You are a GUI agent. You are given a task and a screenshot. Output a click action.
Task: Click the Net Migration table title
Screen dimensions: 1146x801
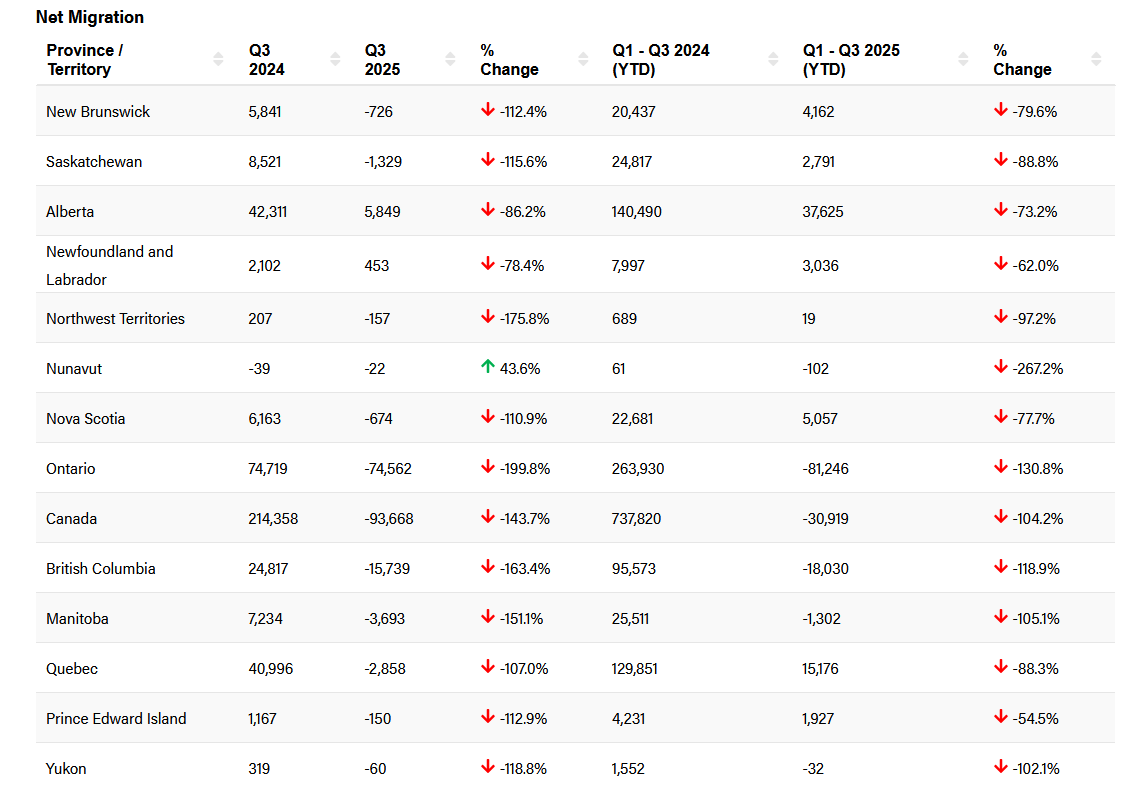click(89, 17)
